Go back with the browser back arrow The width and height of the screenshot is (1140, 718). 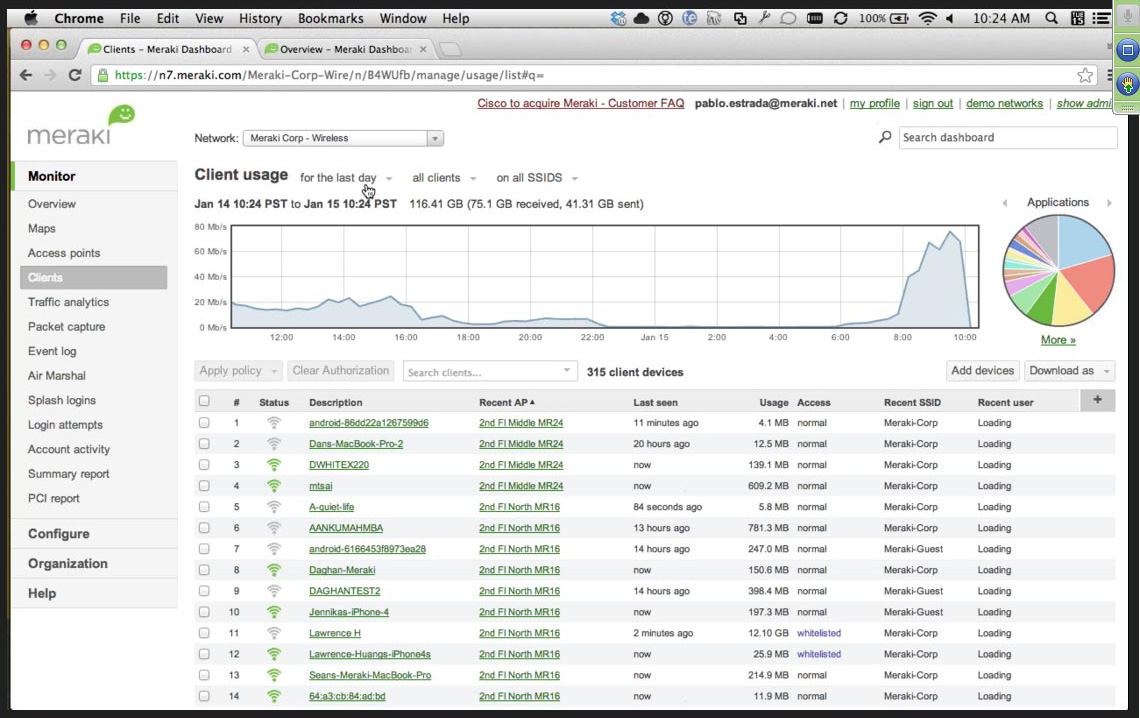click(26, 75)
